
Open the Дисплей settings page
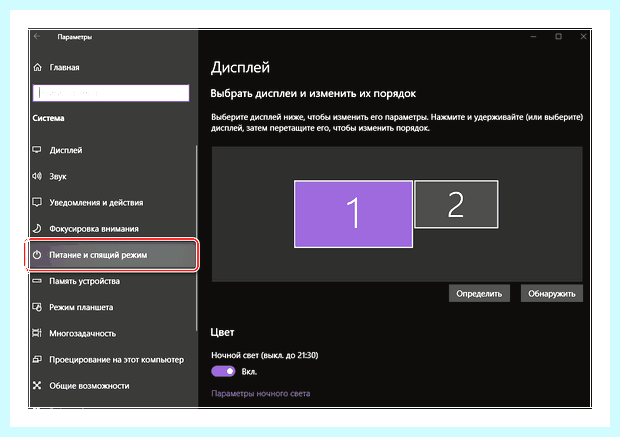point(66,150)
